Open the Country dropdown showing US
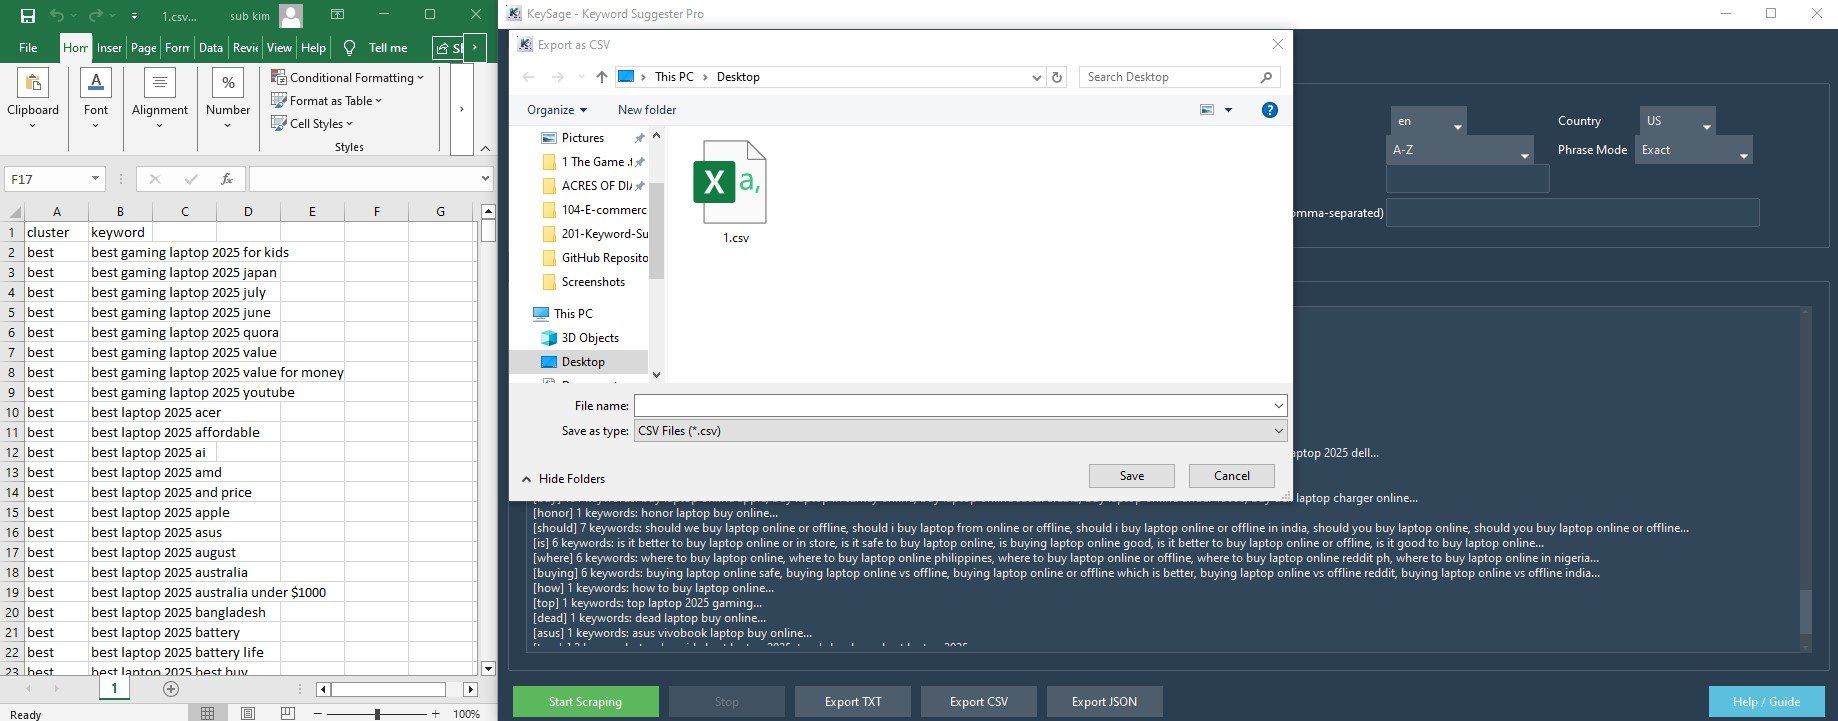The image size is (1838, 721). pos(1677,121)
